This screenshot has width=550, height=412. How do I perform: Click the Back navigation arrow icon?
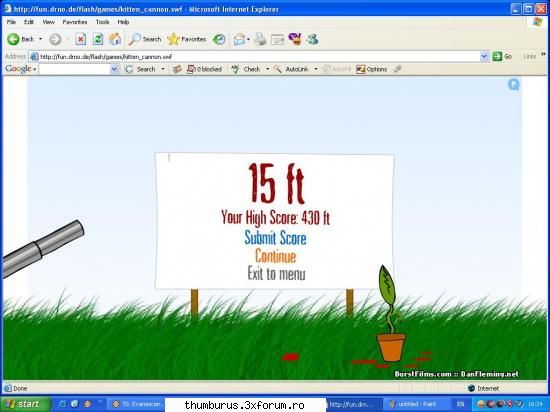tap(13, 39)
